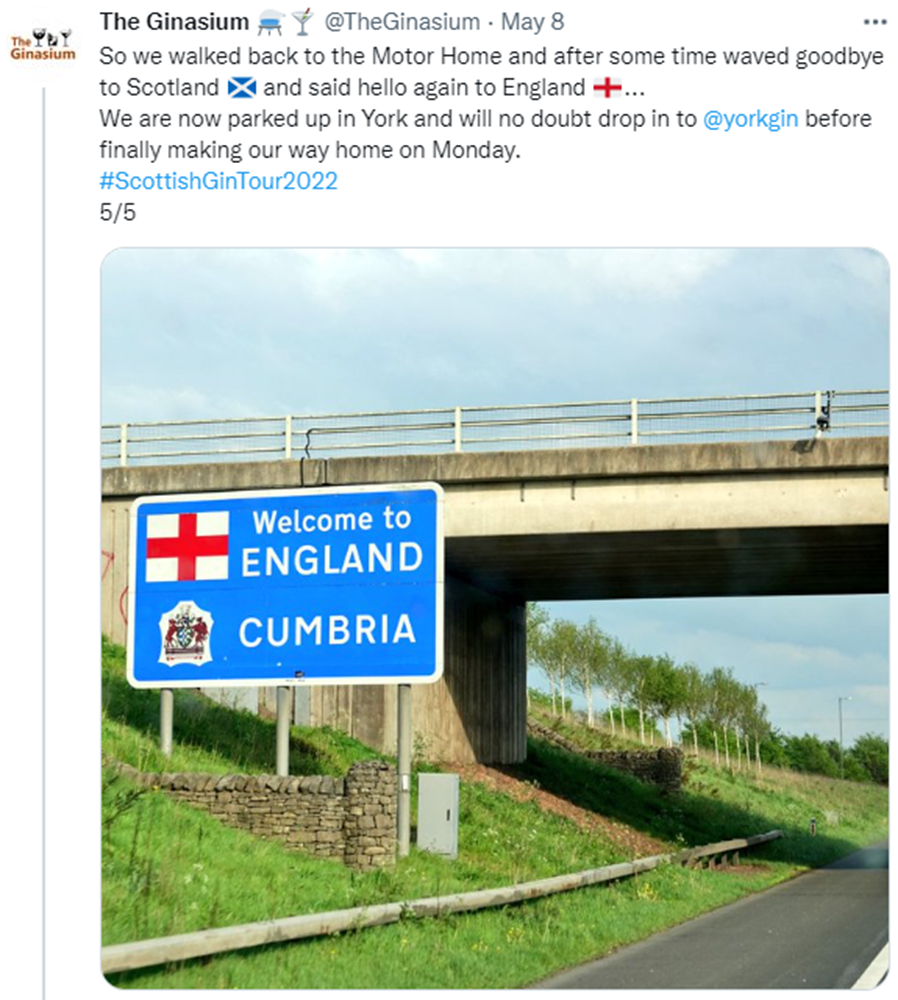The width and height of the screenshot is (898, 1000).
Task: Click the blue-grey emoji right after the display name
Action: tap(271, 21)
